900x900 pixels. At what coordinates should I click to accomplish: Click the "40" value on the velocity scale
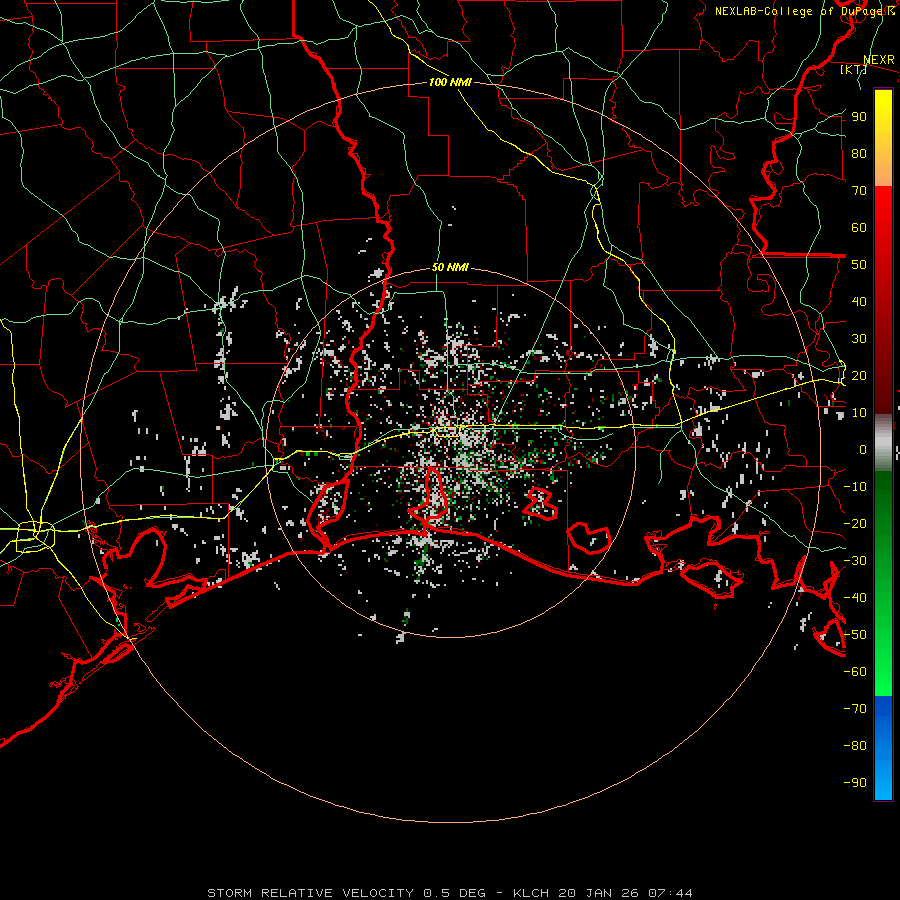859,302
